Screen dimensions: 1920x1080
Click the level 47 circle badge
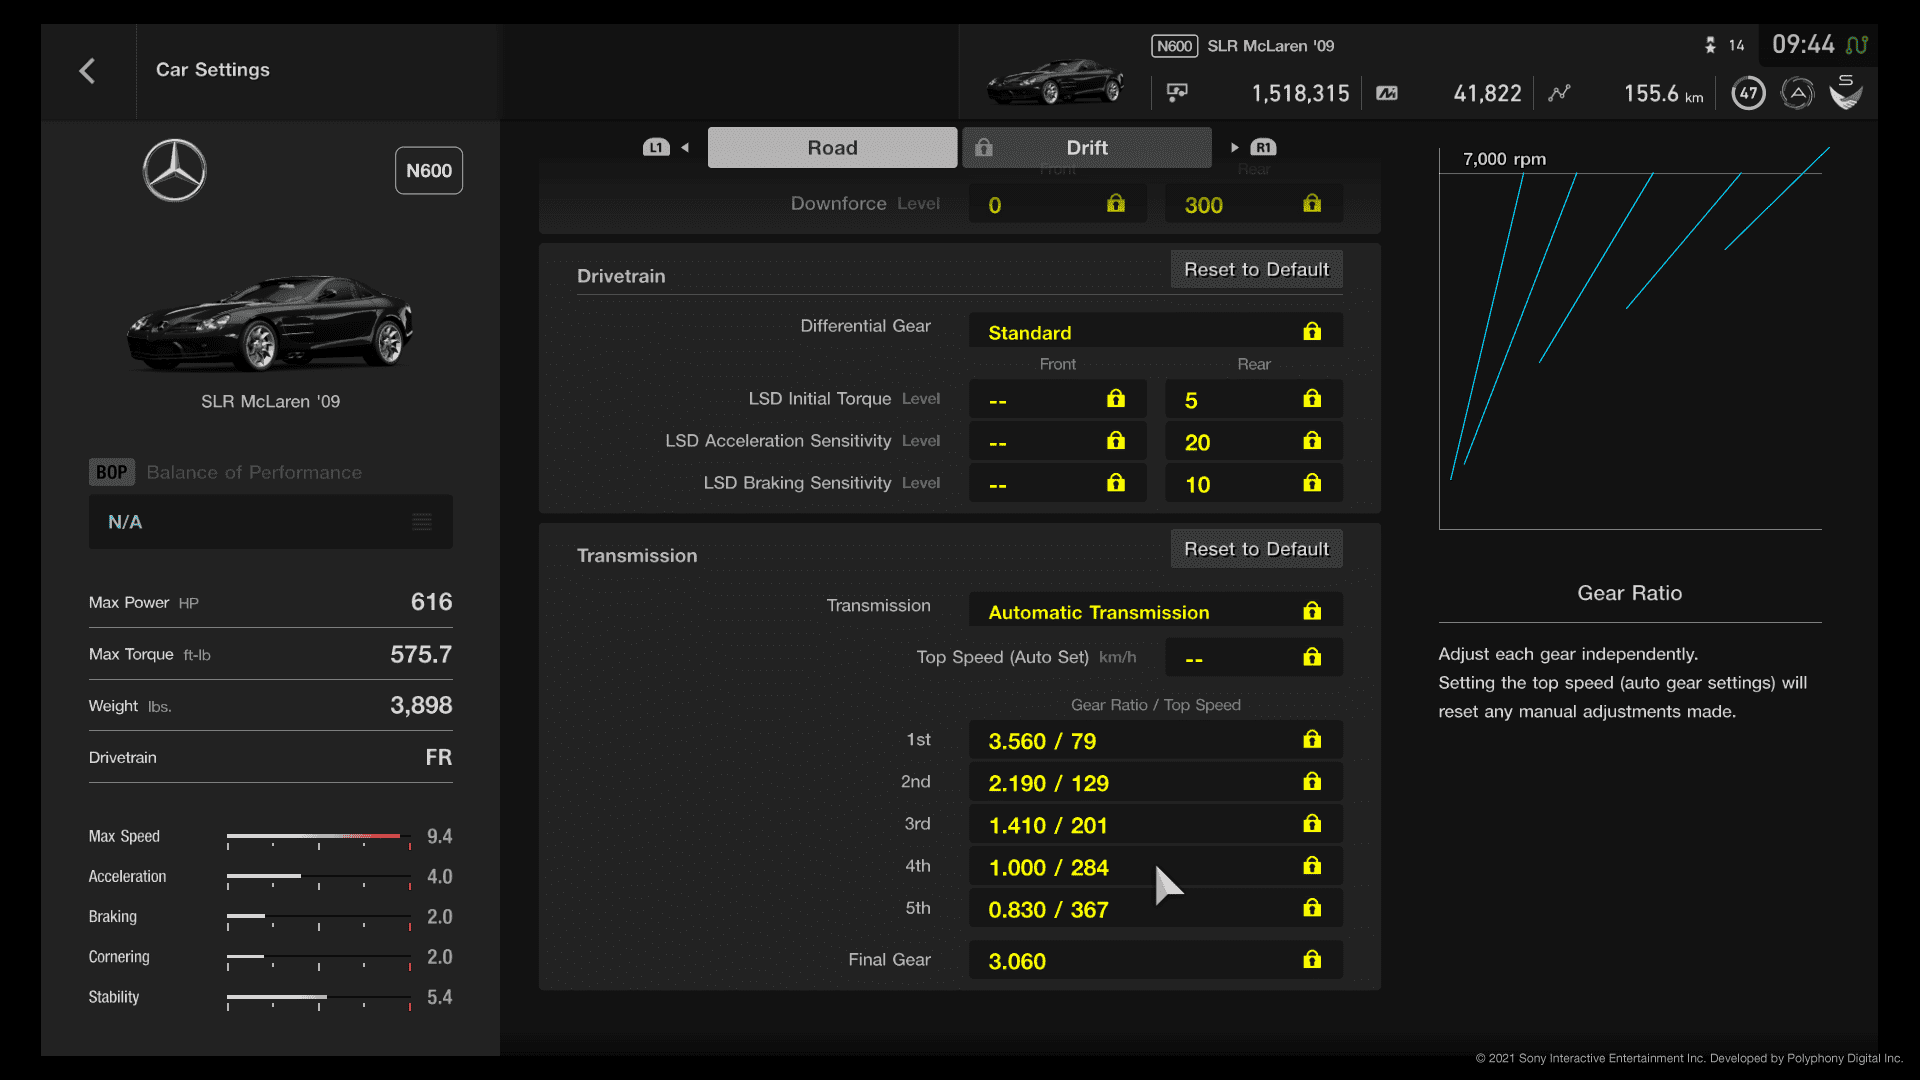[1748, 93]
